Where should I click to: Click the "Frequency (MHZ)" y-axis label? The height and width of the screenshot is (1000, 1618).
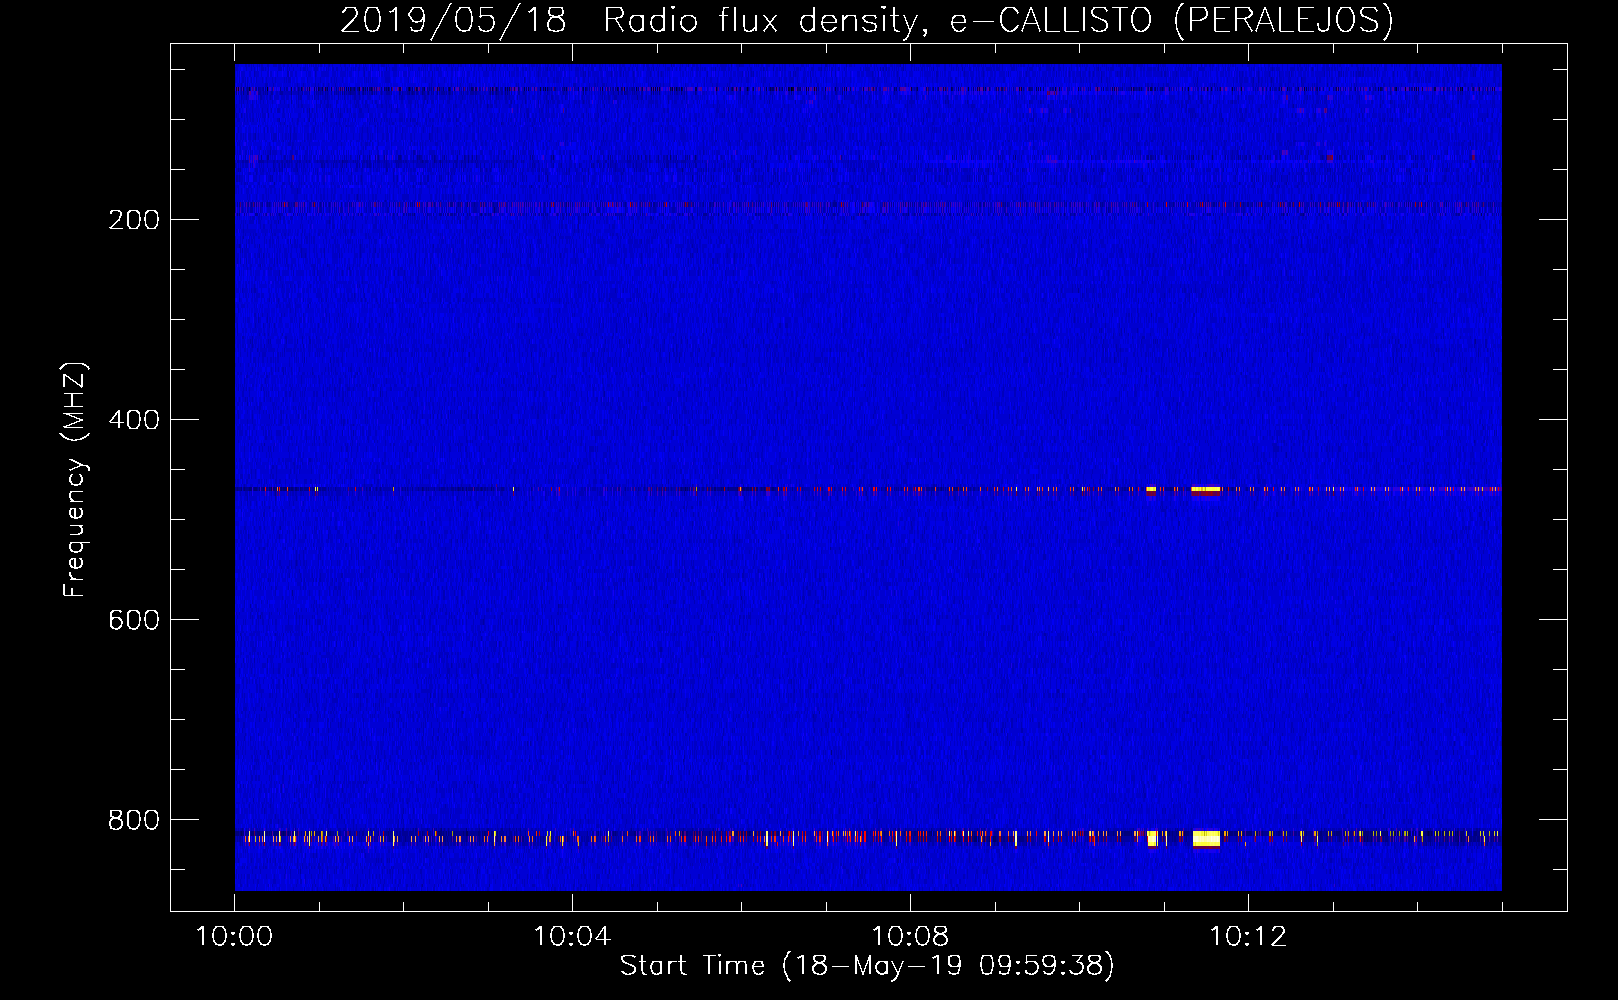(74, 480)
